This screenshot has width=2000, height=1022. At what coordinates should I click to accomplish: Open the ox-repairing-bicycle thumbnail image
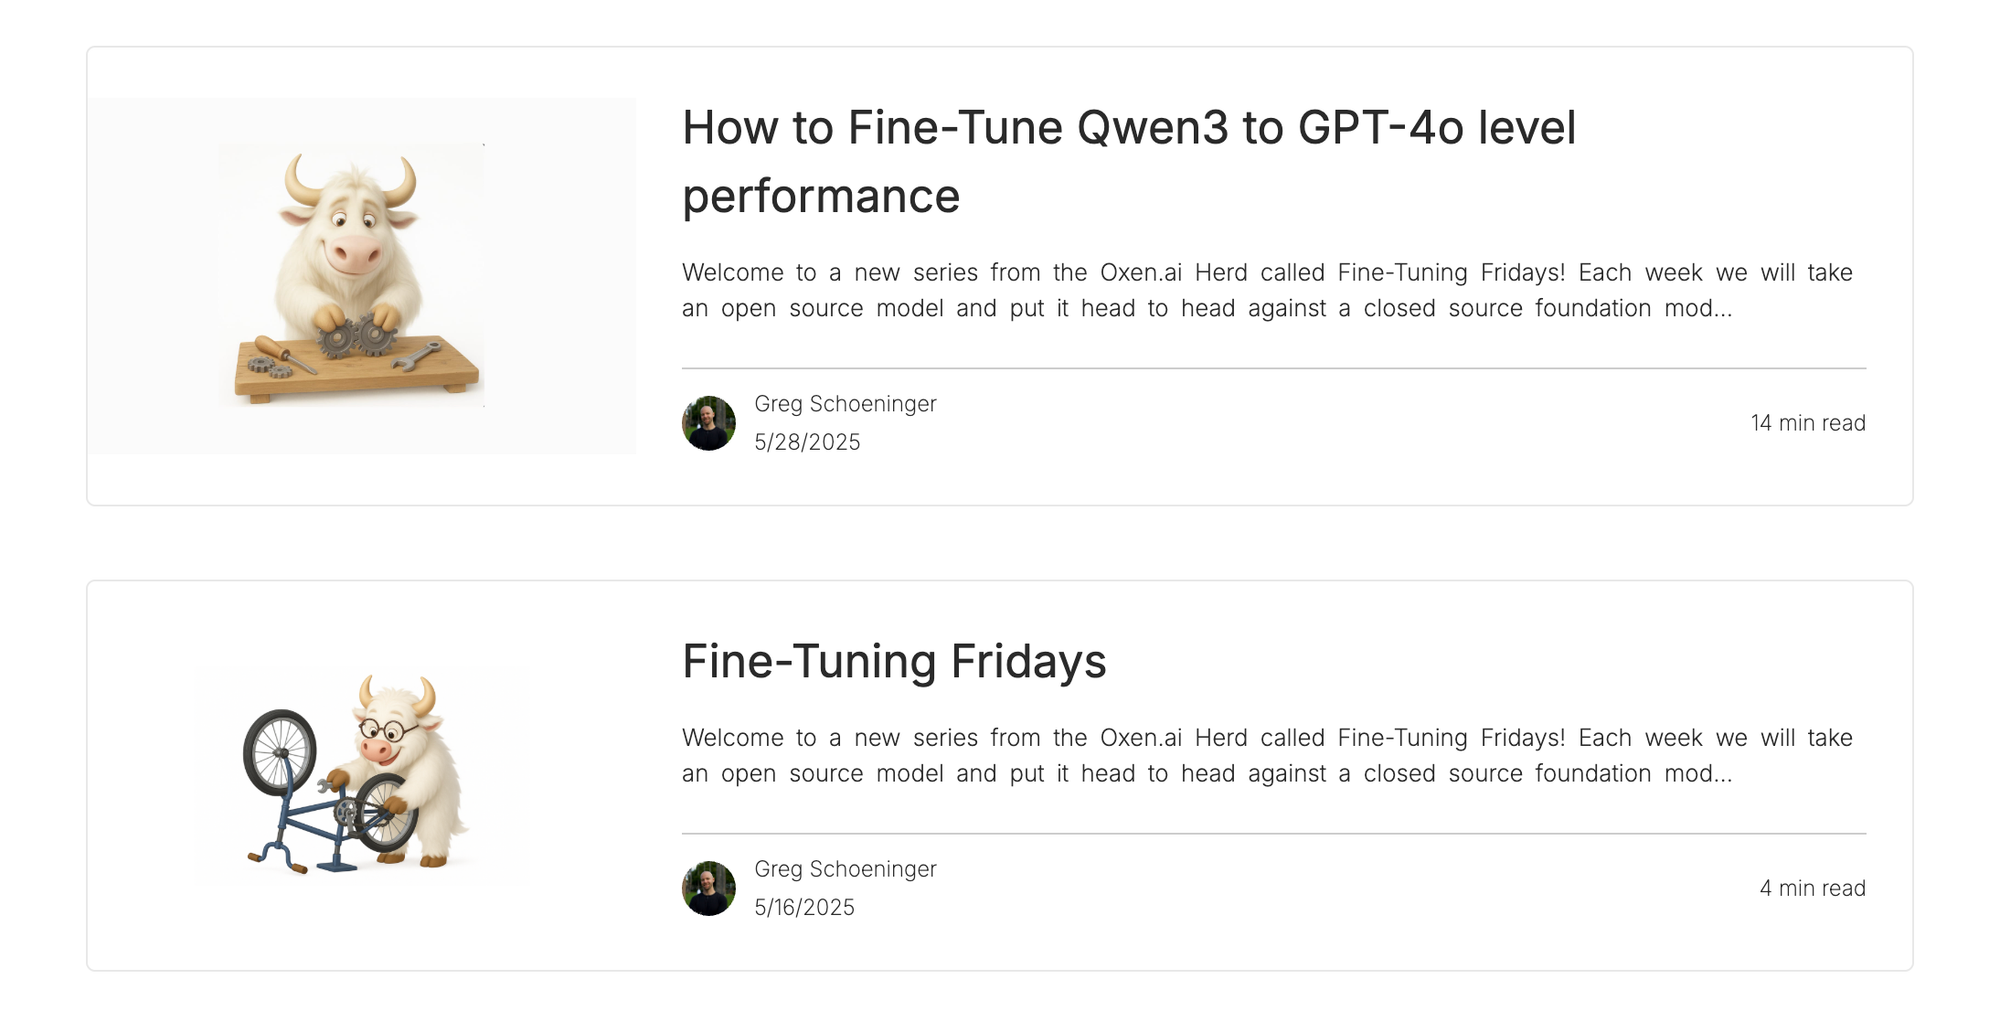[361, 775]
